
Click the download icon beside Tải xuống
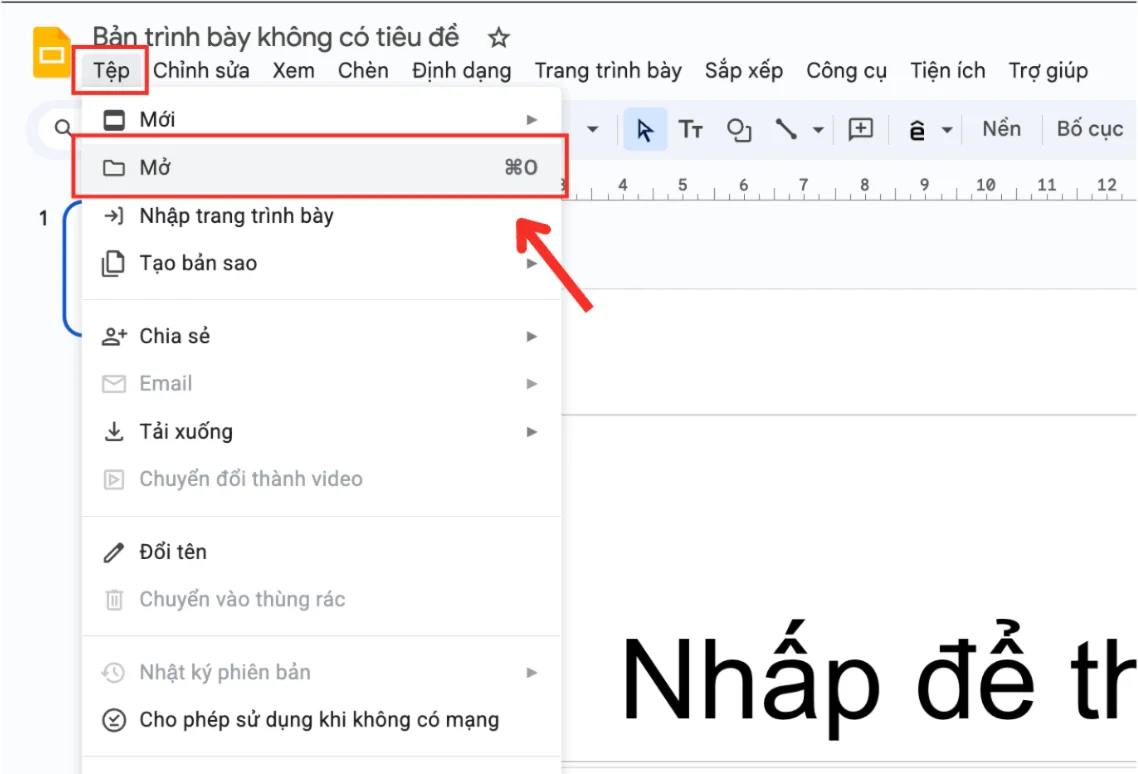tap(114, 431)
